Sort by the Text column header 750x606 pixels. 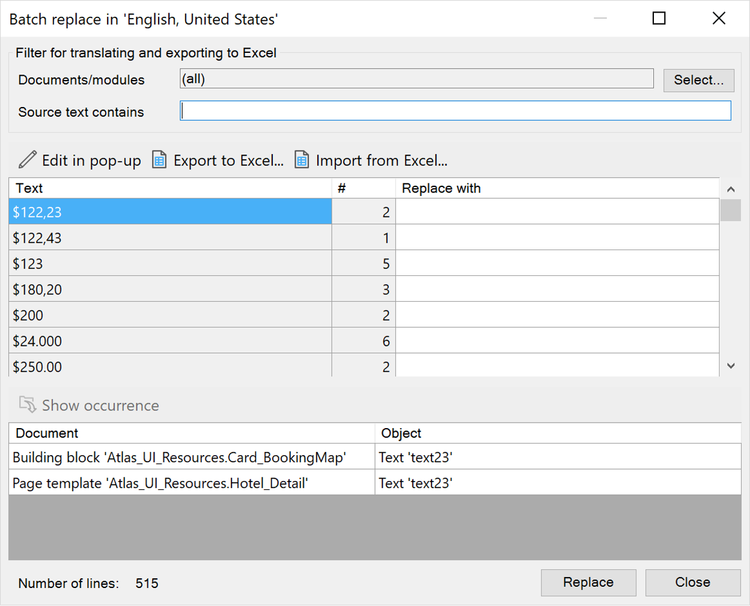(170, 188)
